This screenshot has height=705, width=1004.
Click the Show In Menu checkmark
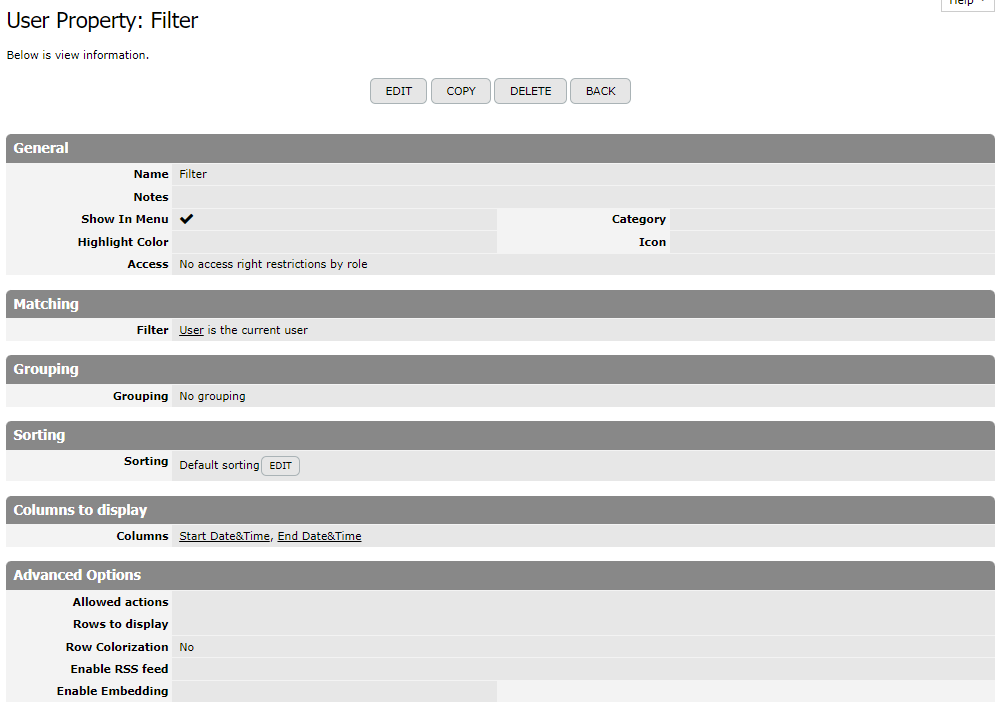click(187, 219)
